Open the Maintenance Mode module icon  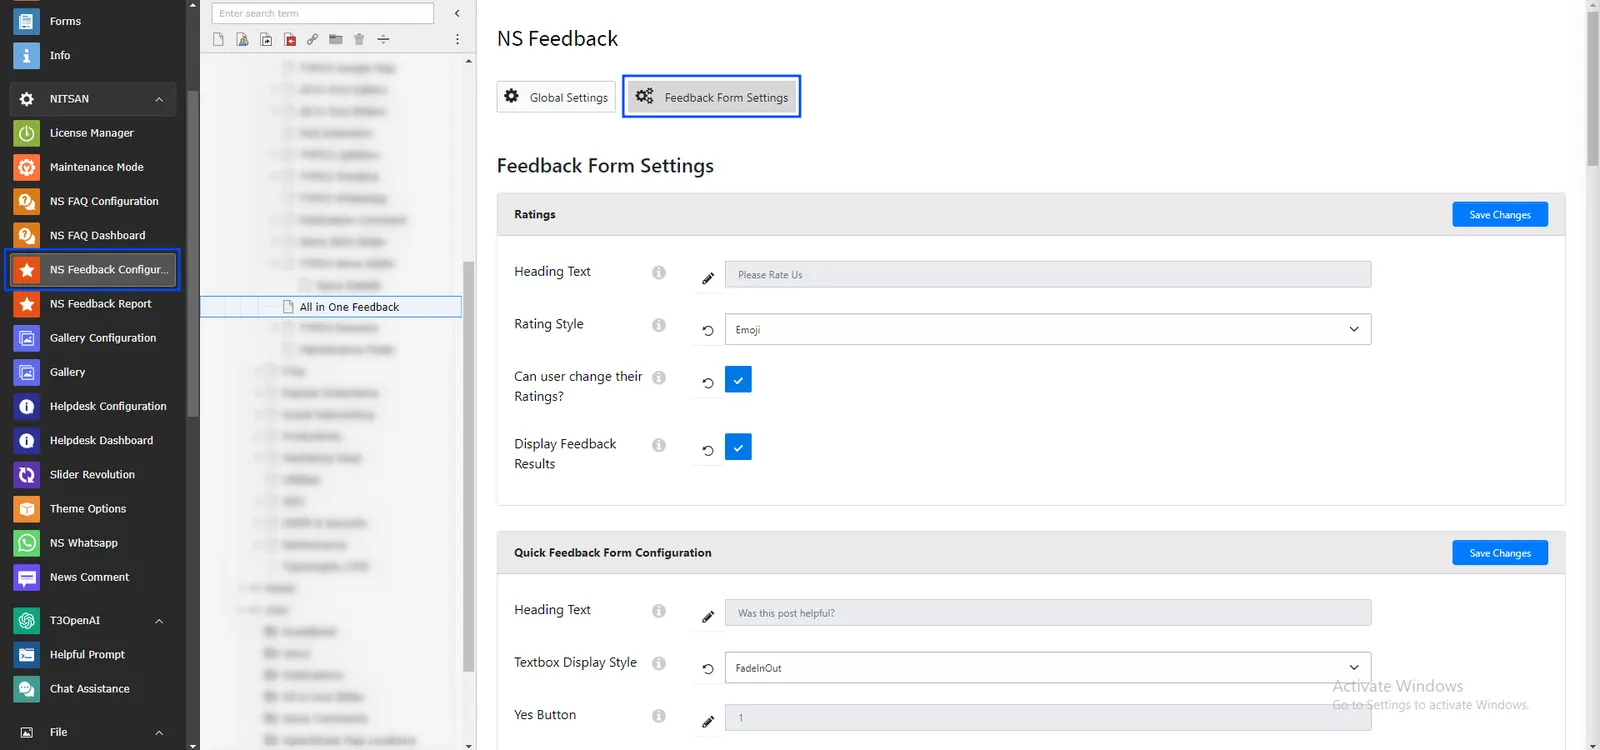click(27, 167)
